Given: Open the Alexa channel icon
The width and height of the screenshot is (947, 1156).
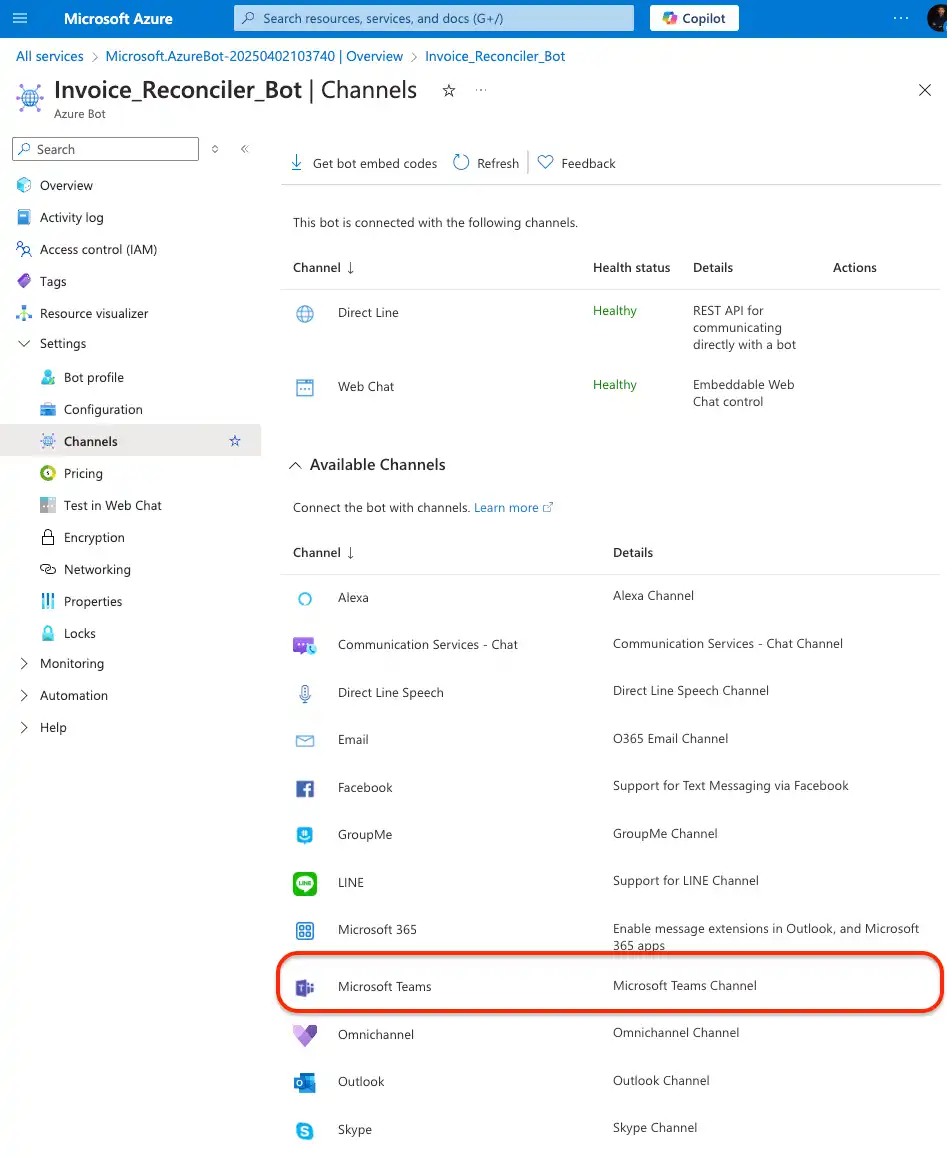Looking at the screenshot, I should (305, 598).
